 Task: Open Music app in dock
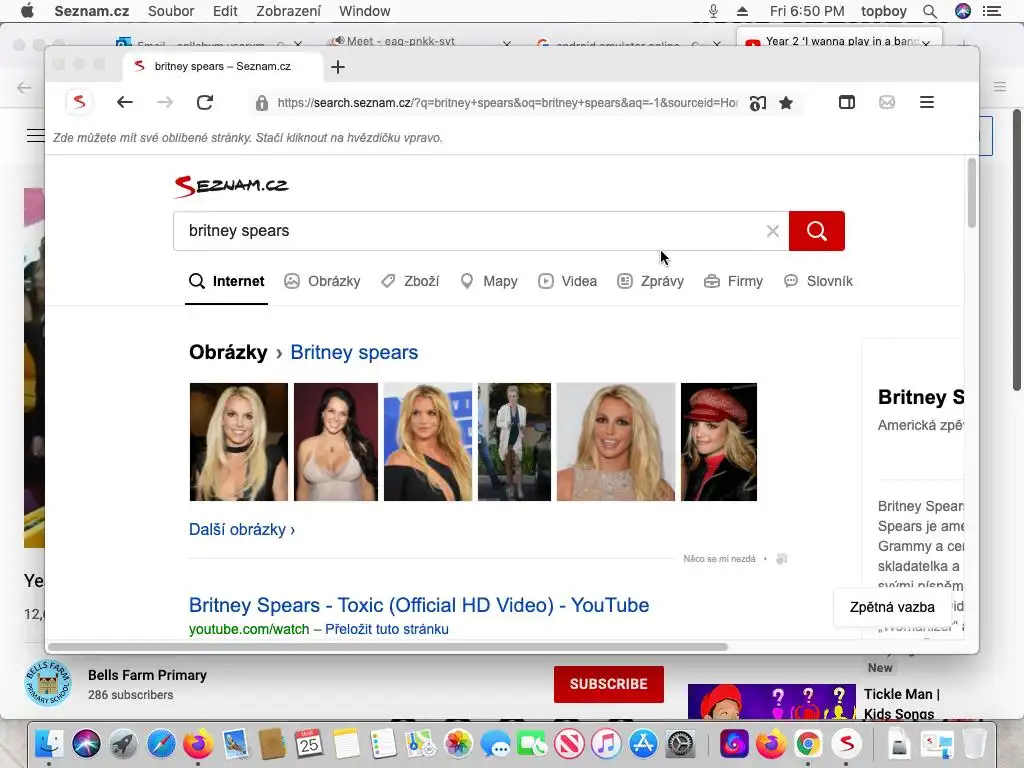click(606, 744)
